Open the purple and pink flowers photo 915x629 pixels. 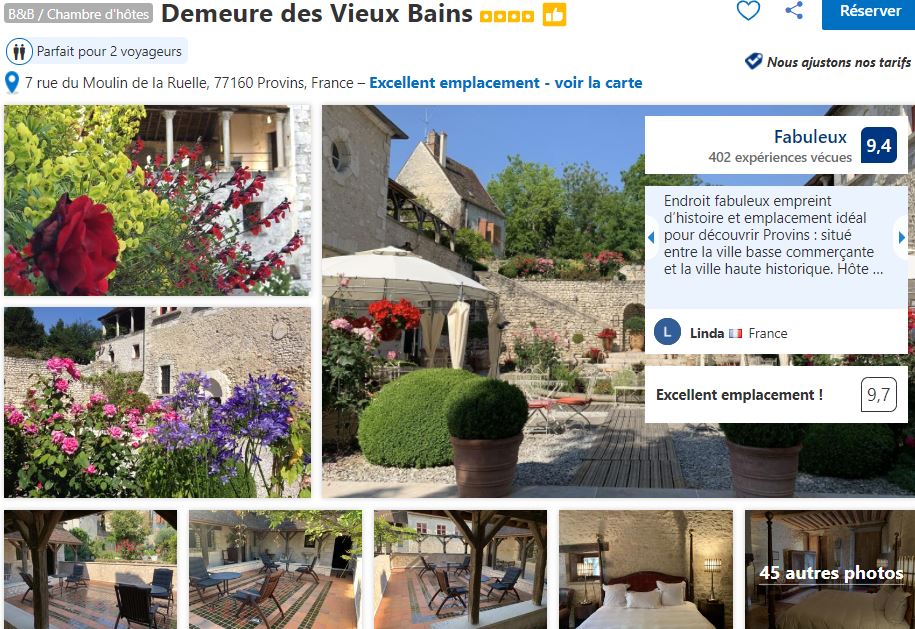tap(158, 402)
